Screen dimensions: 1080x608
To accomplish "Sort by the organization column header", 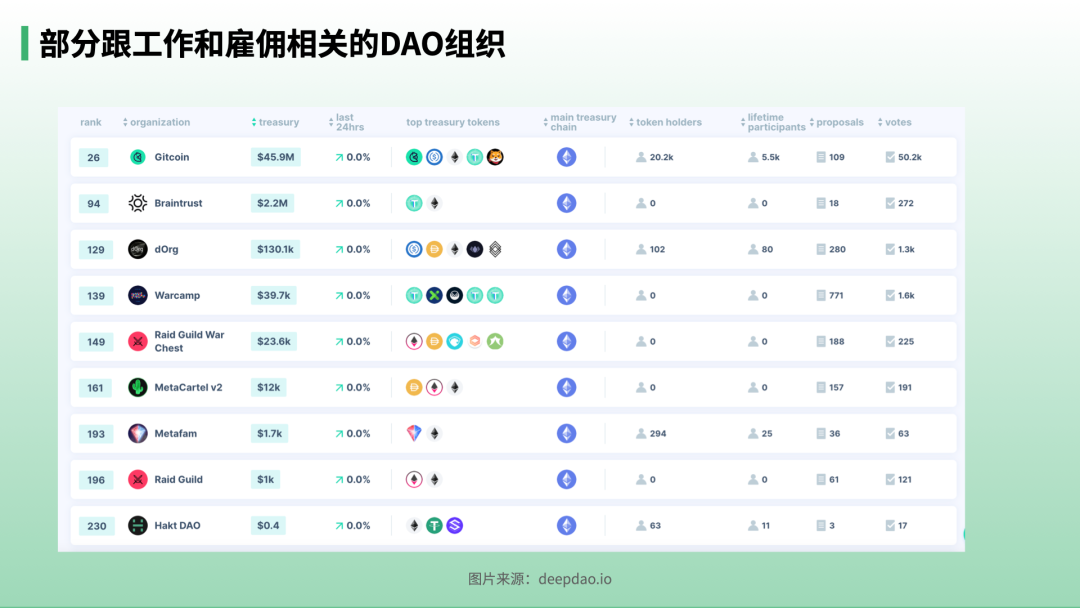I will pos(157,122).
